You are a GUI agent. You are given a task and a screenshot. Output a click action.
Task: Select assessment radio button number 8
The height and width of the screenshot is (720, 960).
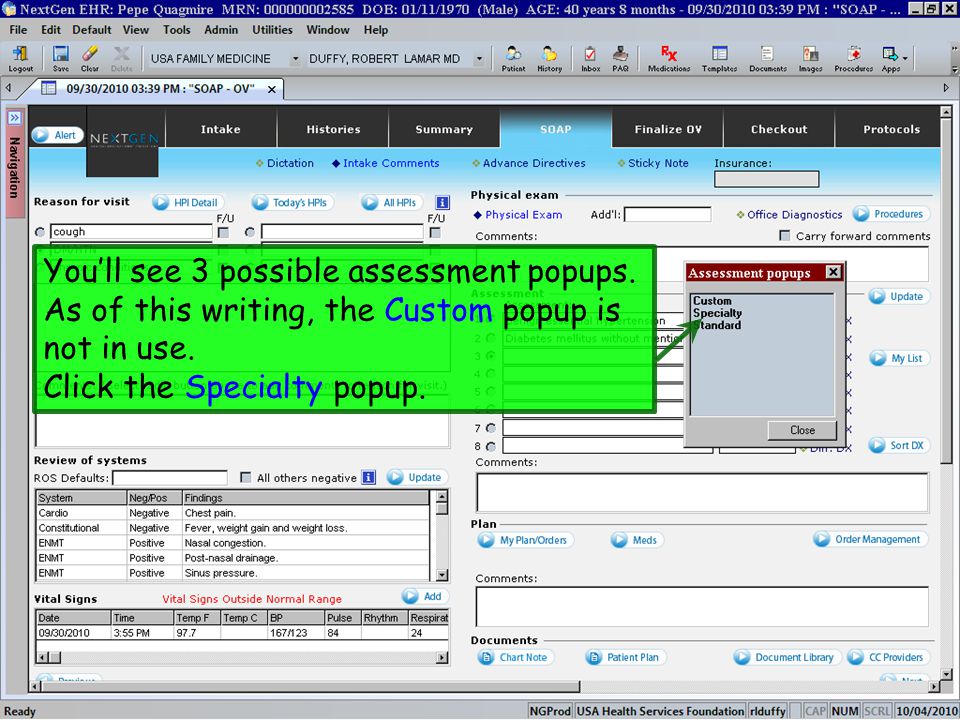[x=490, y=446]
